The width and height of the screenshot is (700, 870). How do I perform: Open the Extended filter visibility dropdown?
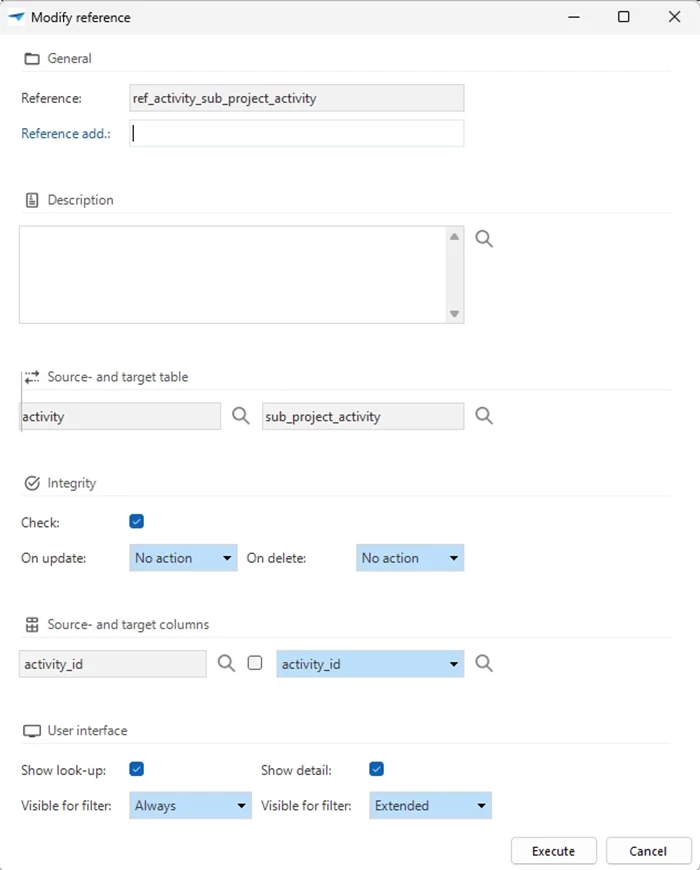click(430, 805)
